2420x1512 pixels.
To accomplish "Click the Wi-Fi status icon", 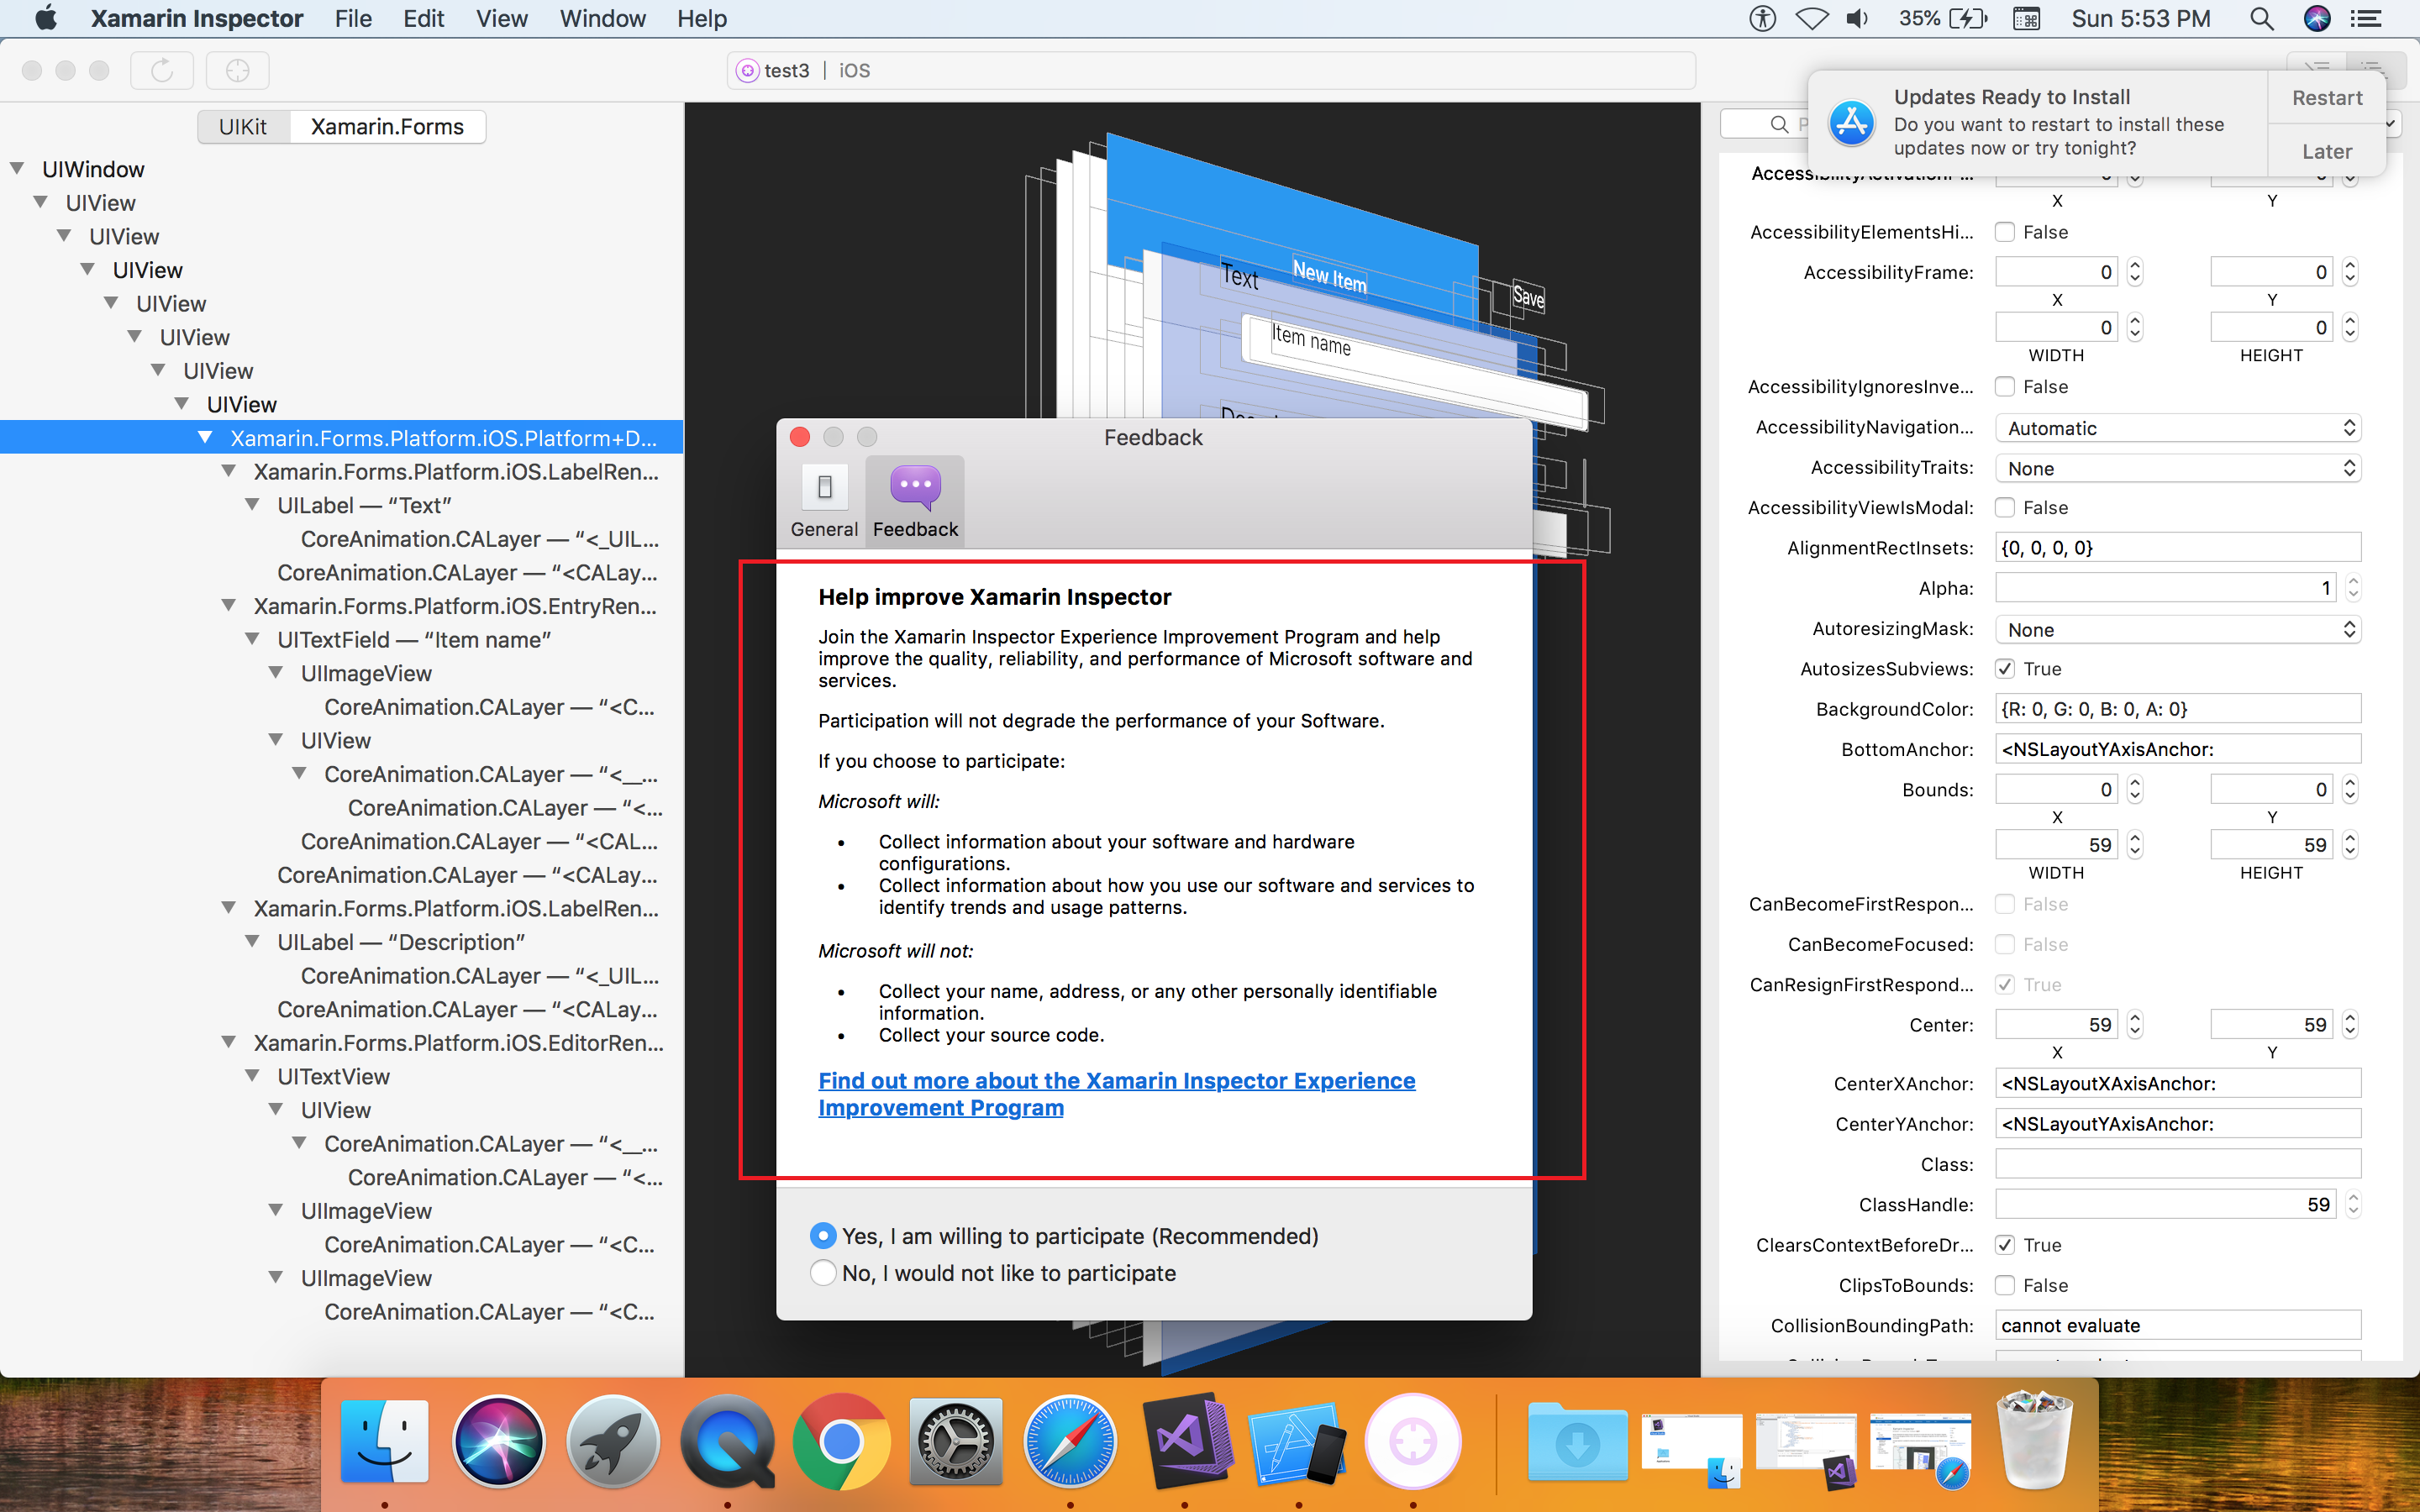I will (1811, 18).
